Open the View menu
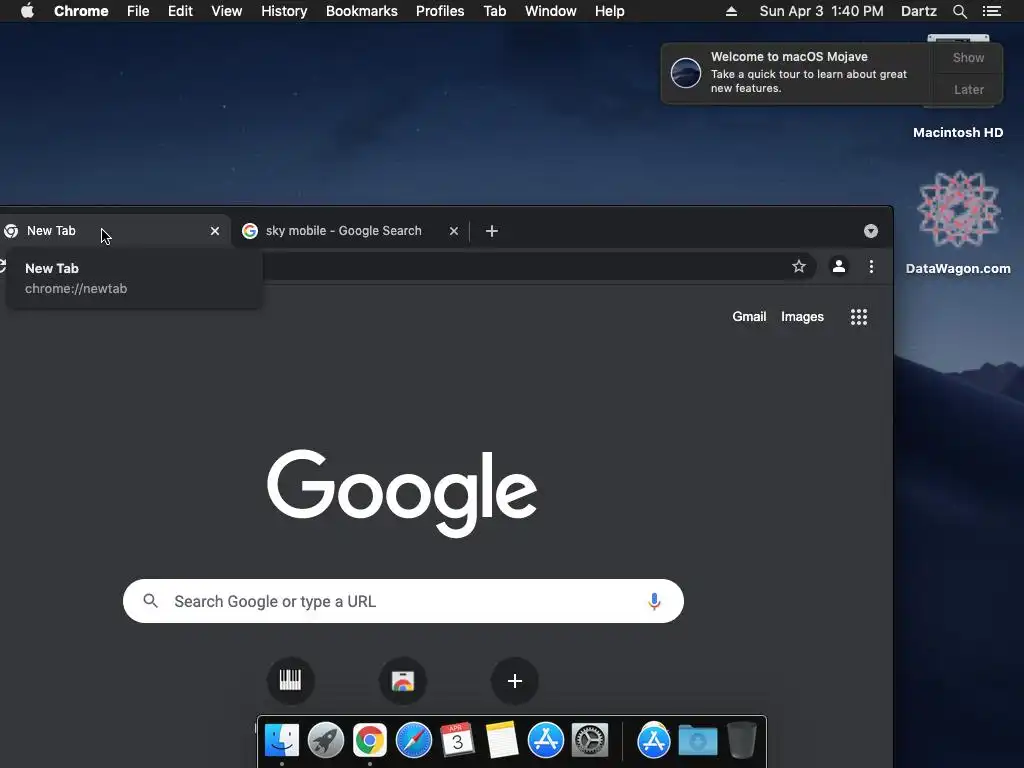Screen dimensions: 1024x768 (x=227, y=11)
